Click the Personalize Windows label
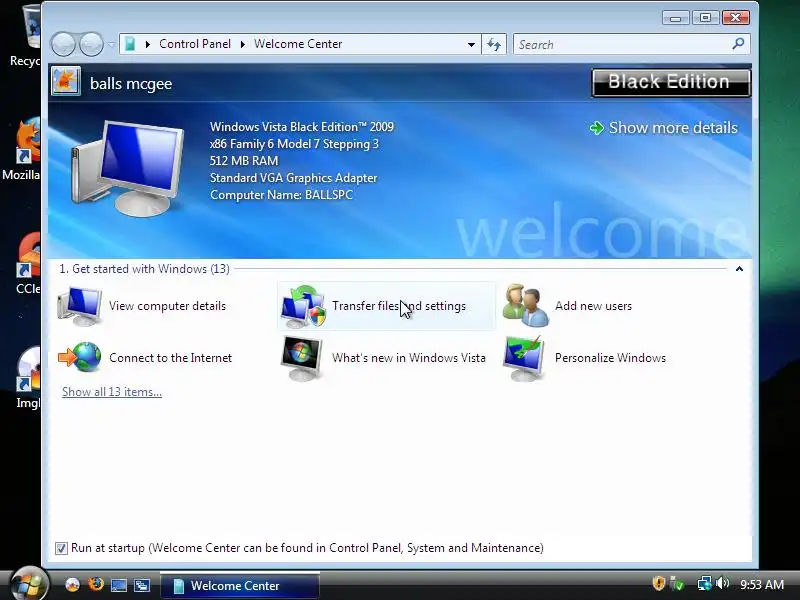Screen dimensions: 800x600 610,358
